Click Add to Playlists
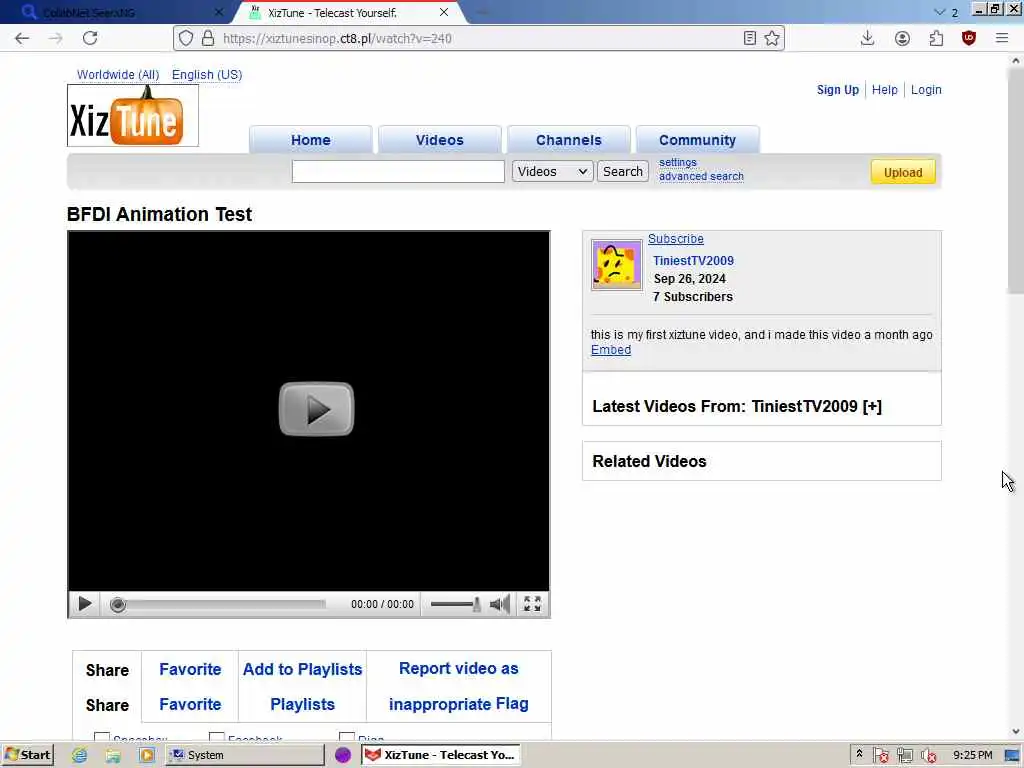Image resolution: width=1024 pixels, height=768 pixels. click(302, 669)
